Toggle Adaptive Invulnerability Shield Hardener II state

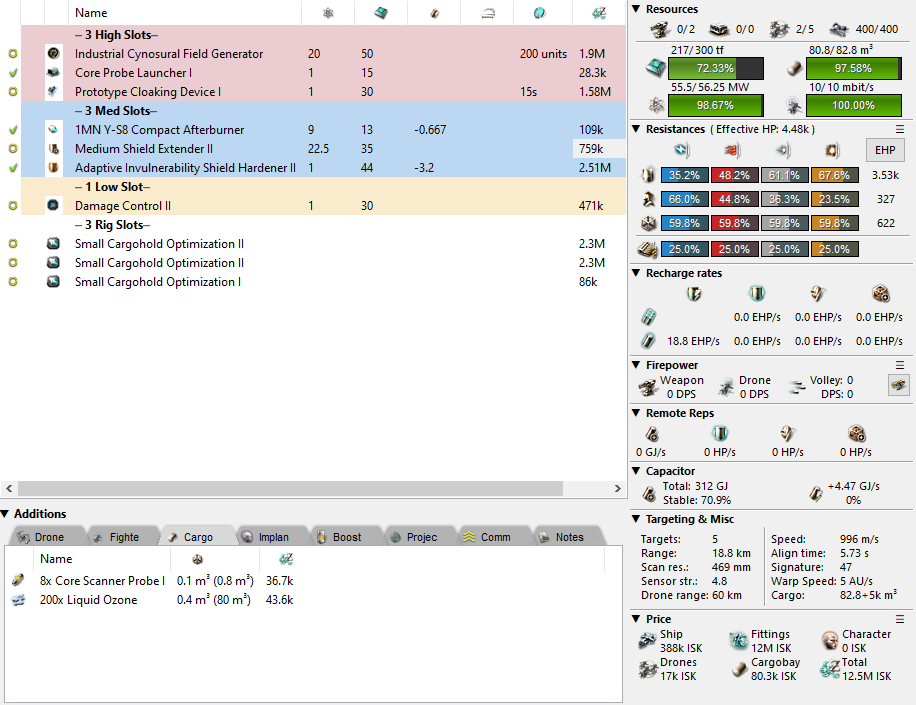tap(12, 168)
